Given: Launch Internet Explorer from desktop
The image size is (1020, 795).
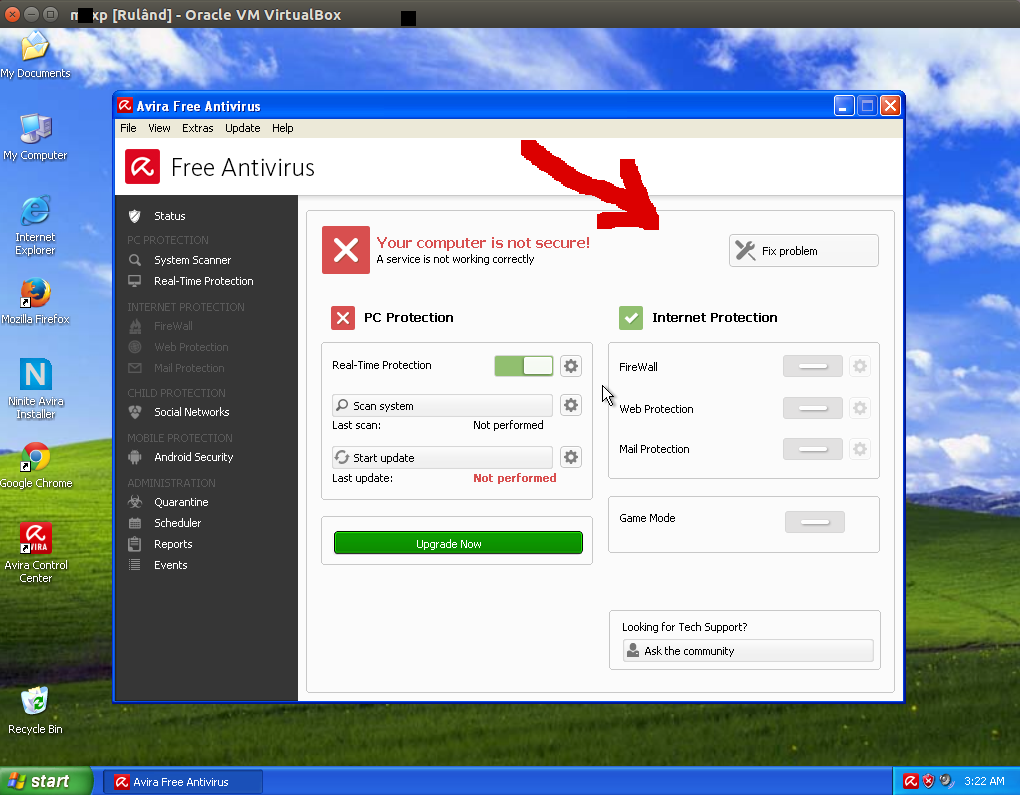Looking at the screenshot, I should pyautogui.click(x=35, y=225).
